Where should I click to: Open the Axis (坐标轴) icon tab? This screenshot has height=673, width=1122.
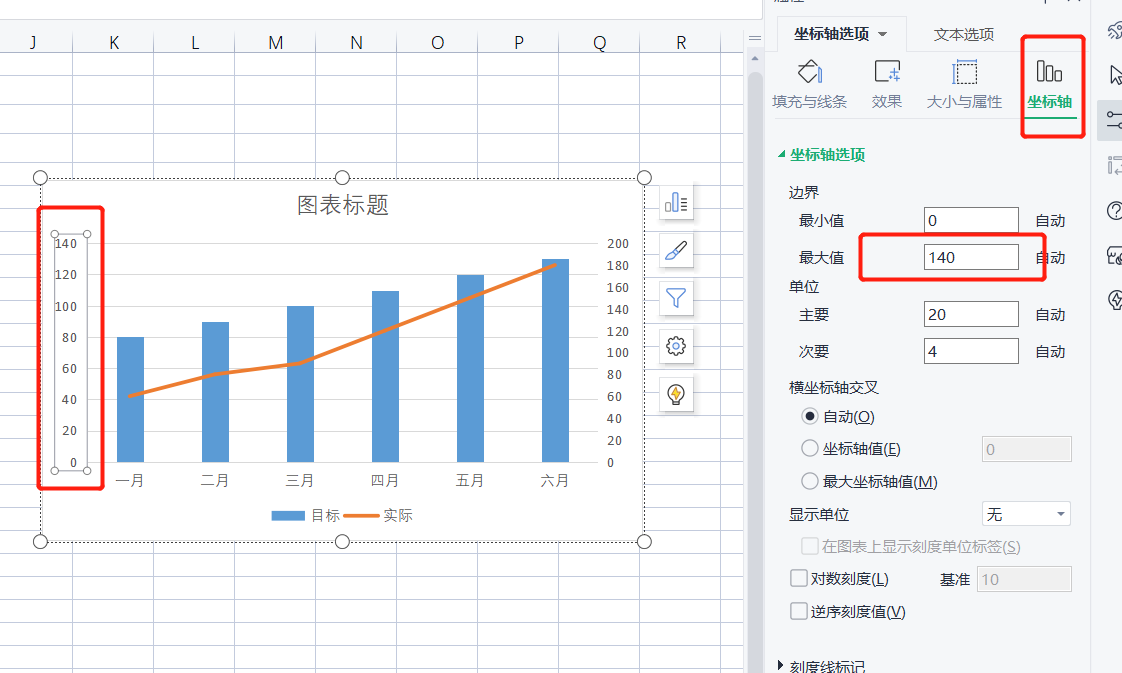pyautogui.click(x=1049, y=84)
